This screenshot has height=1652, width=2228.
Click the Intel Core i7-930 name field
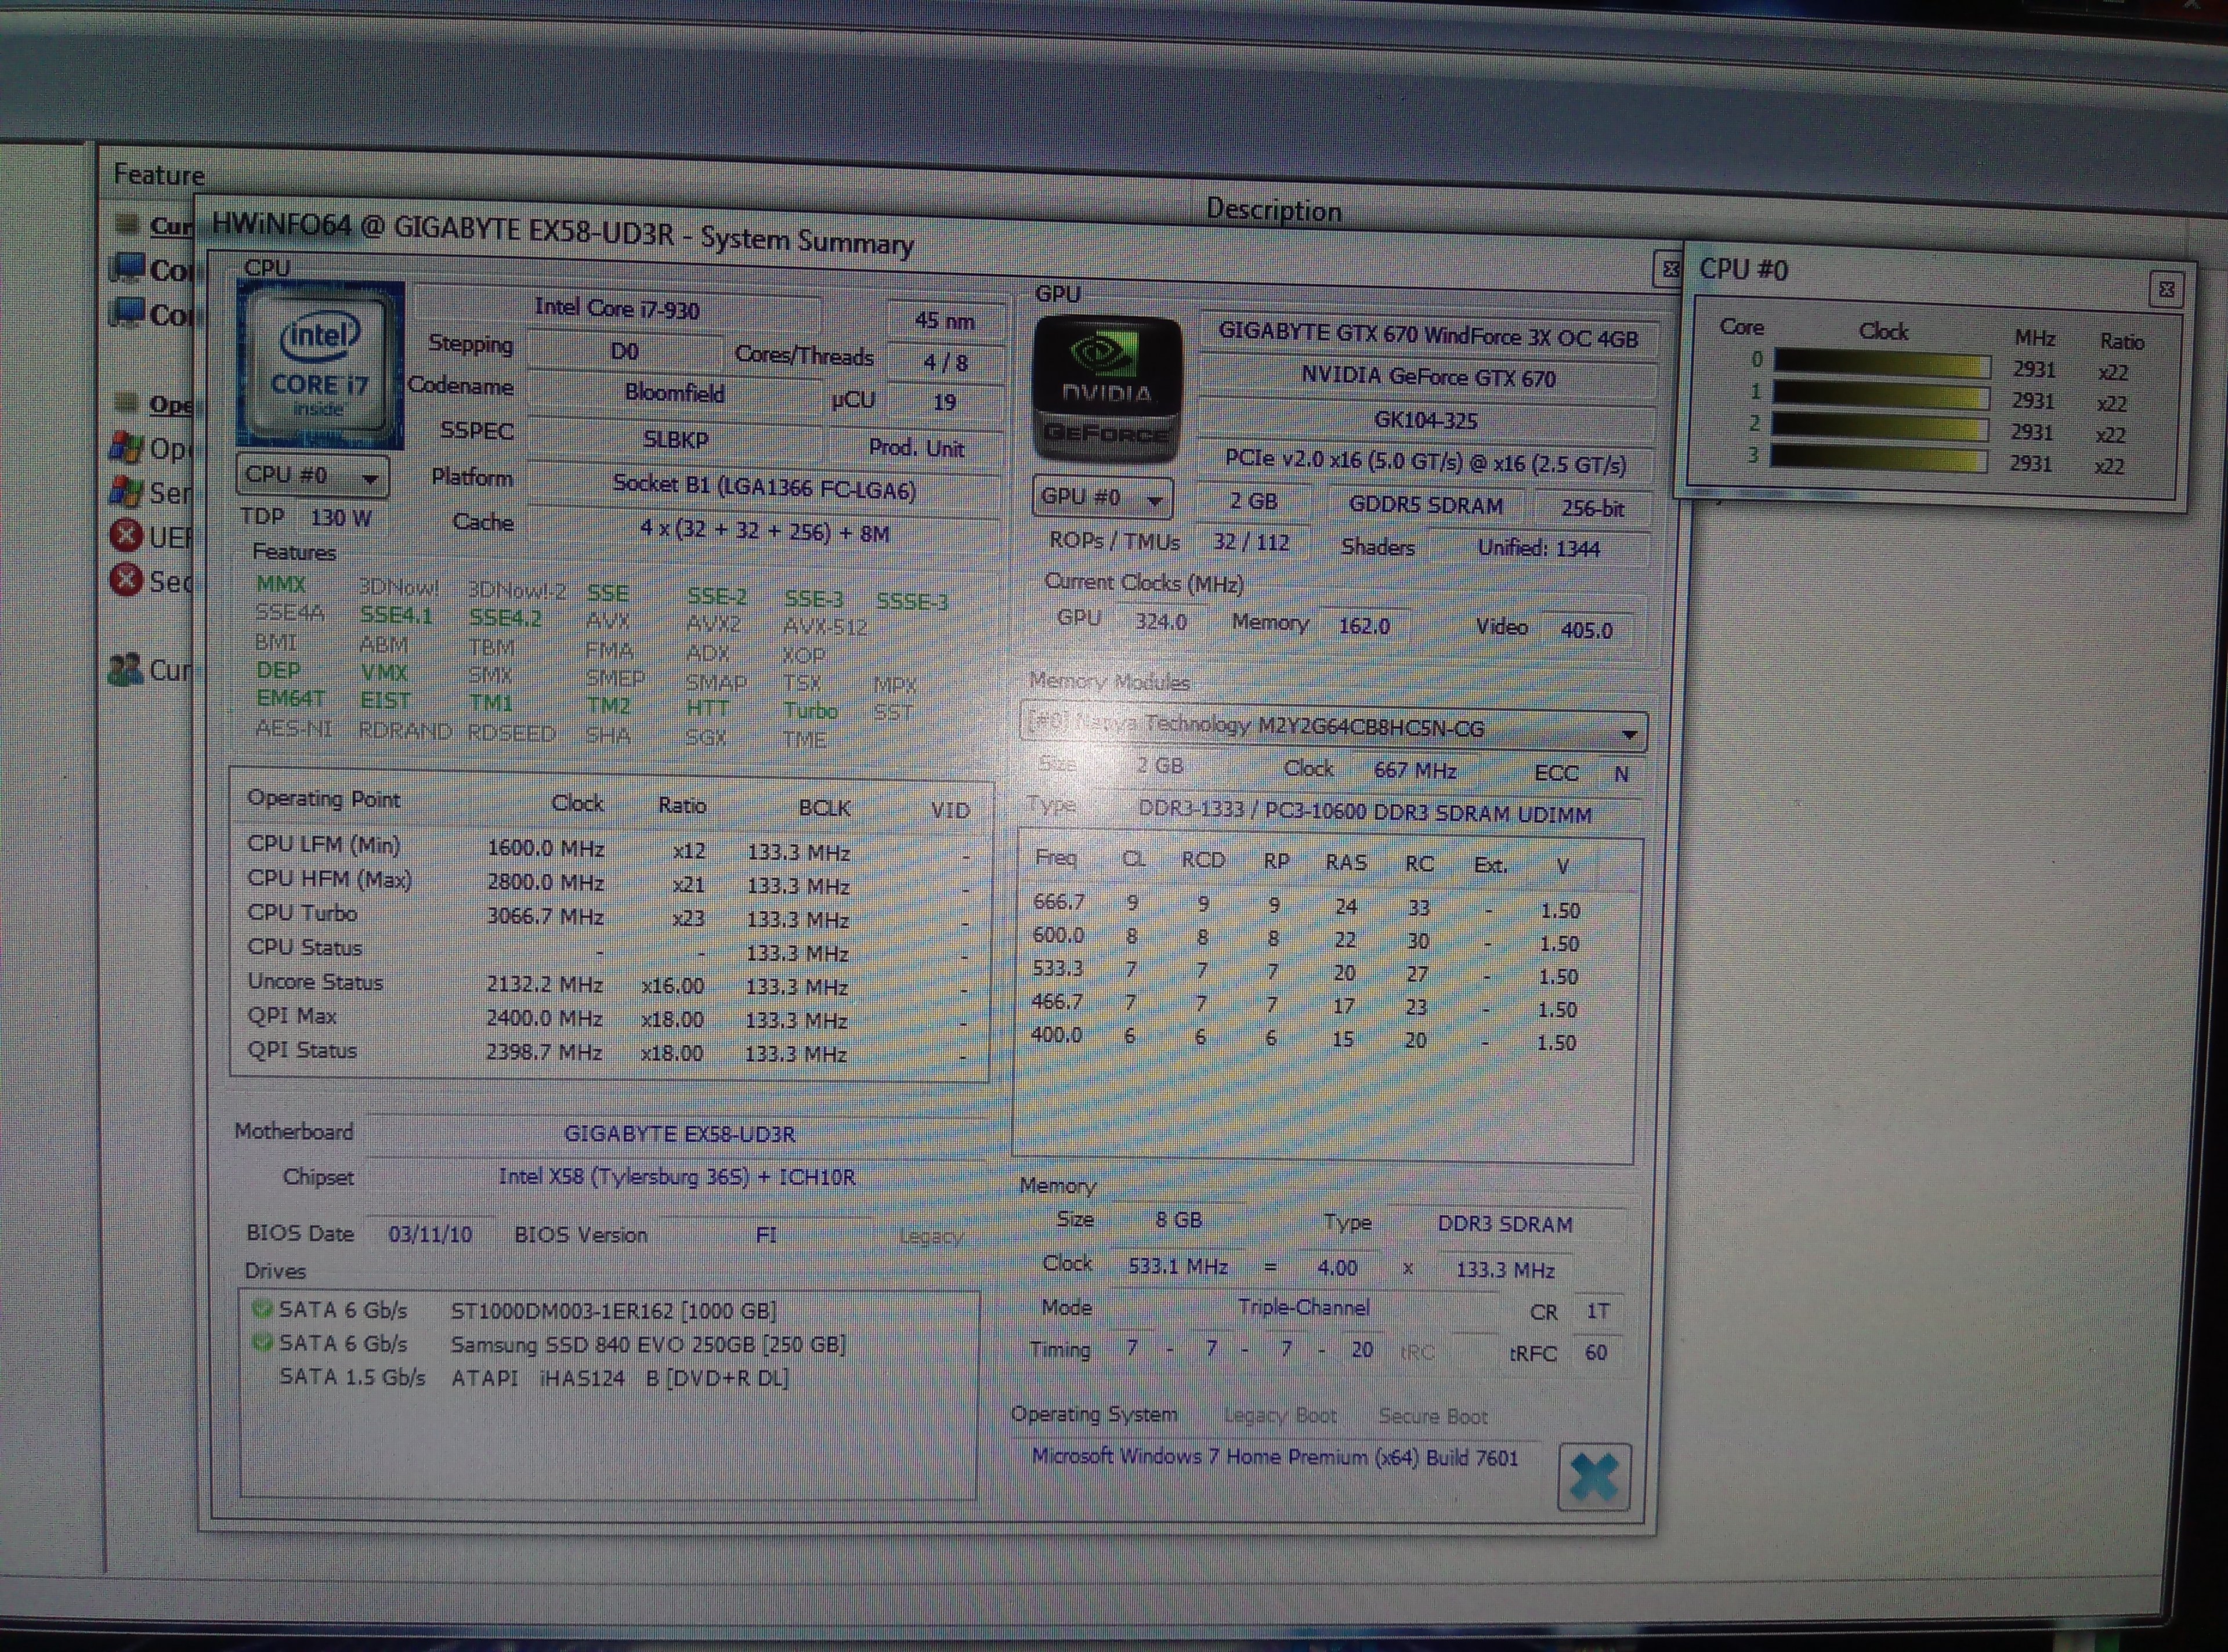[617, 308]
